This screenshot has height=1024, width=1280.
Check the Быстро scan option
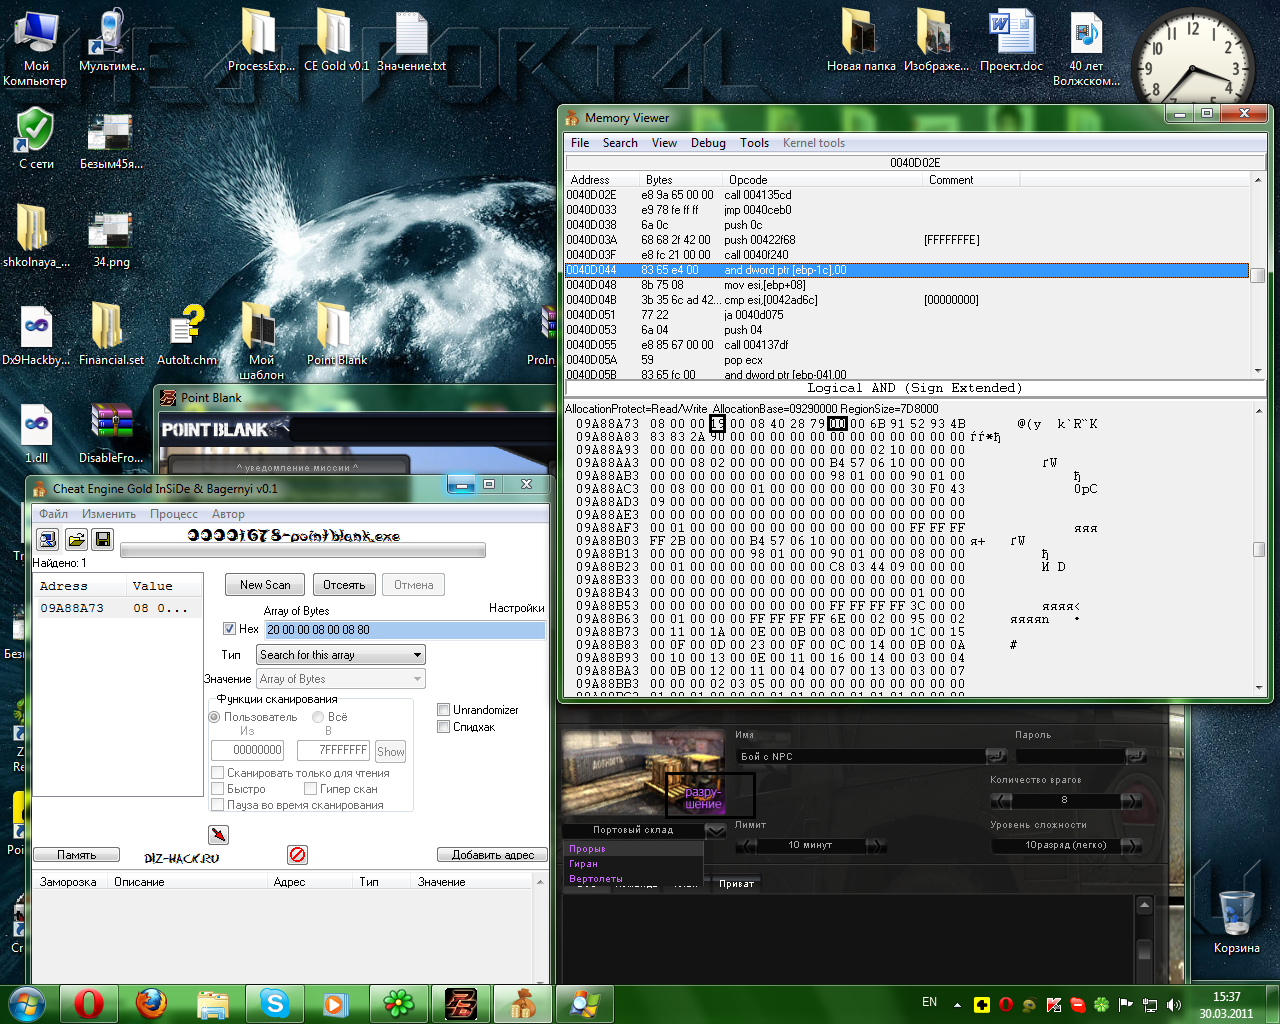pos(217,789)
